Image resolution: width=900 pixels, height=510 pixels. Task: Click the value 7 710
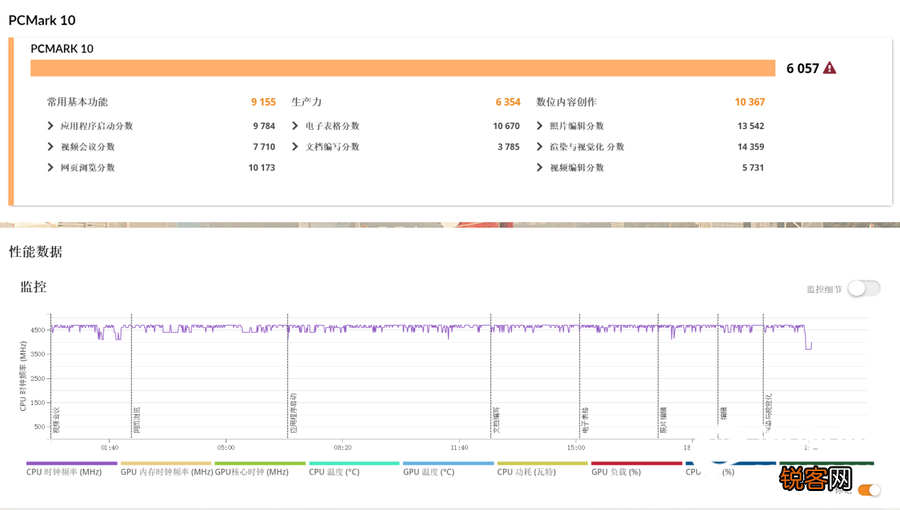[264, 147]
